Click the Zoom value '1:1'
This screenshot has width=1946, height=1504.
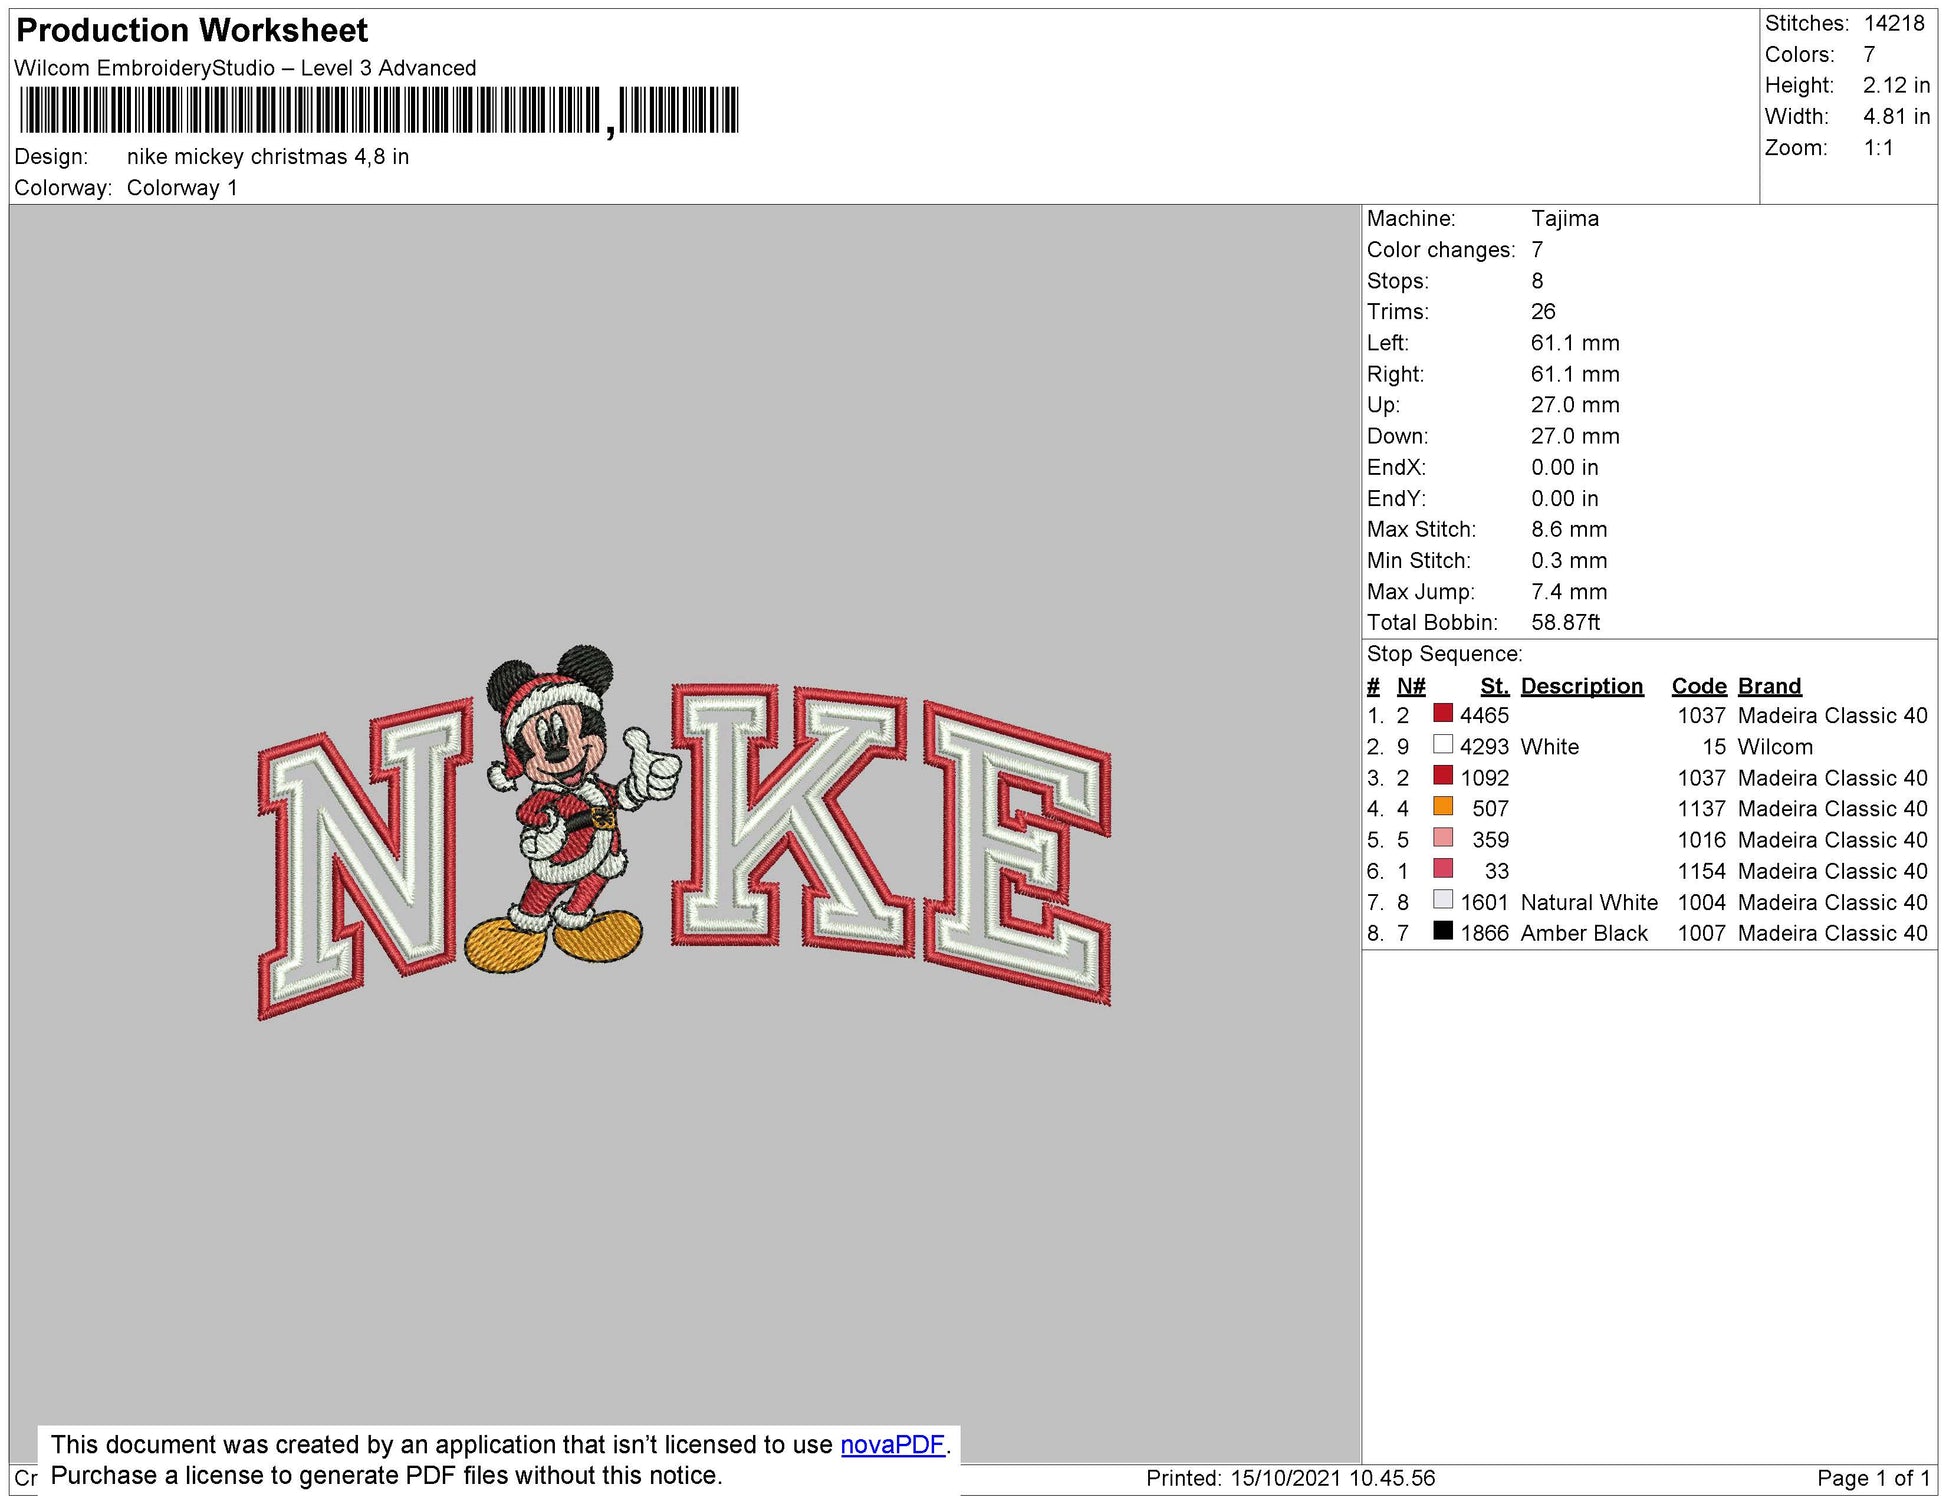pos(1878,148)
